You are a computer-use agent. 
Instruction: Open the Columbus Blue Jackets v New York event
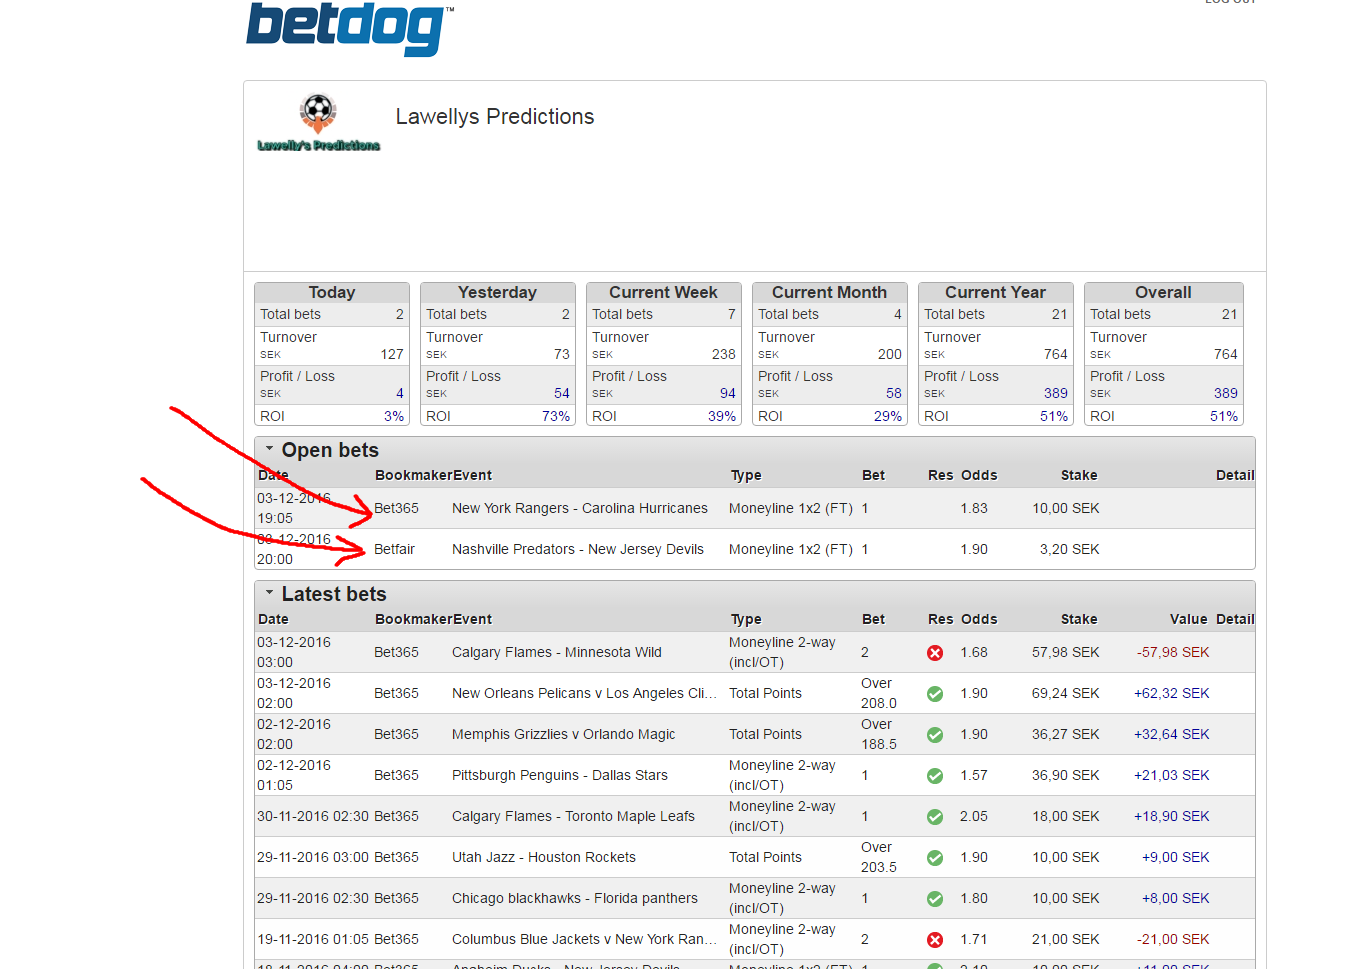pyautogui.click(x=584, y=939)
